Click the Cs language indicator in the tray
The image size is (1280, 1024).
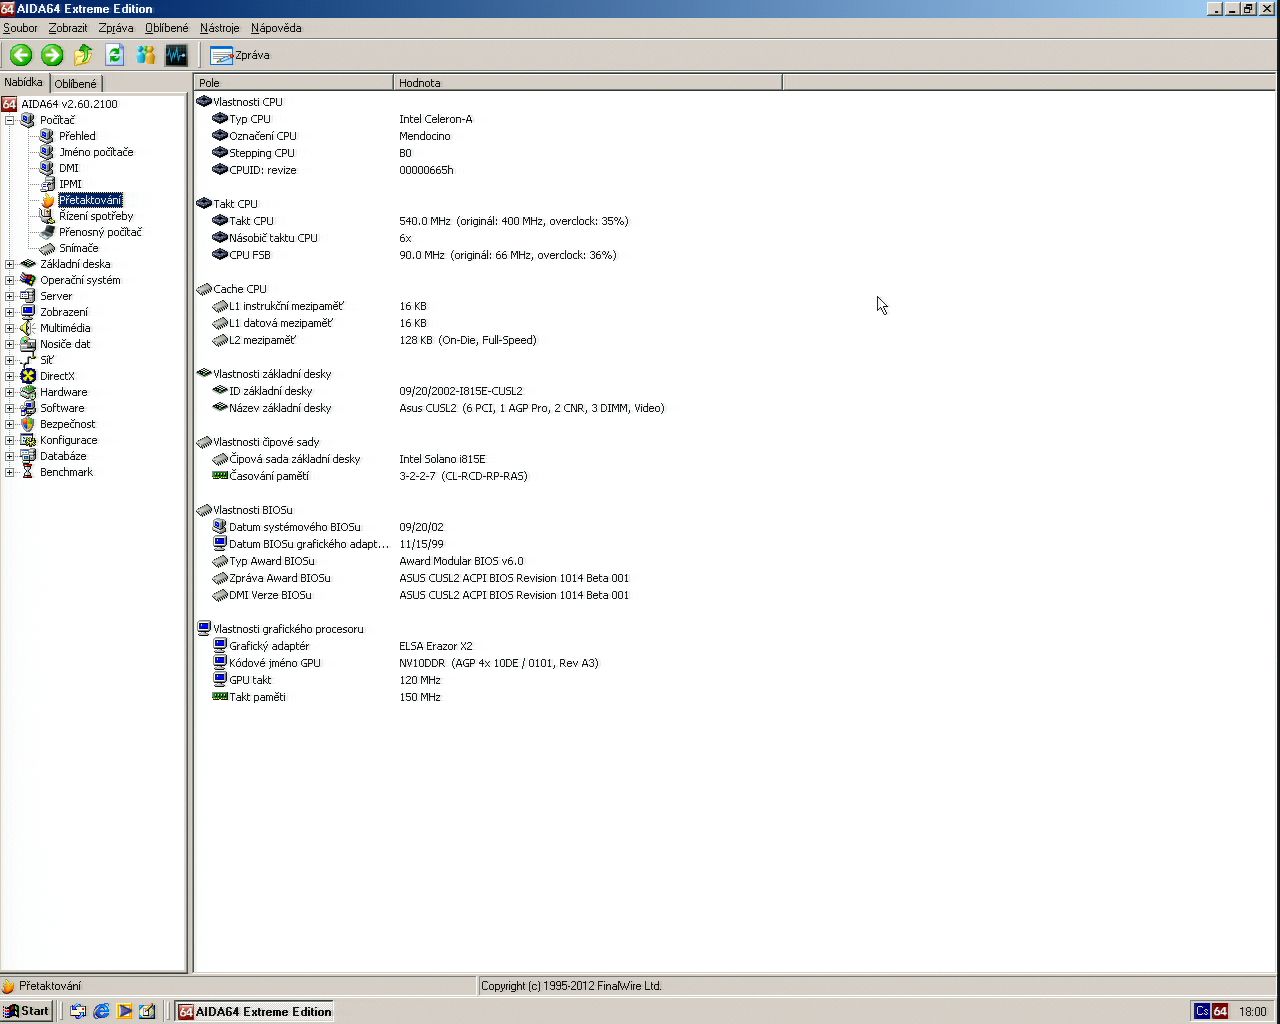point(1202,1011)
